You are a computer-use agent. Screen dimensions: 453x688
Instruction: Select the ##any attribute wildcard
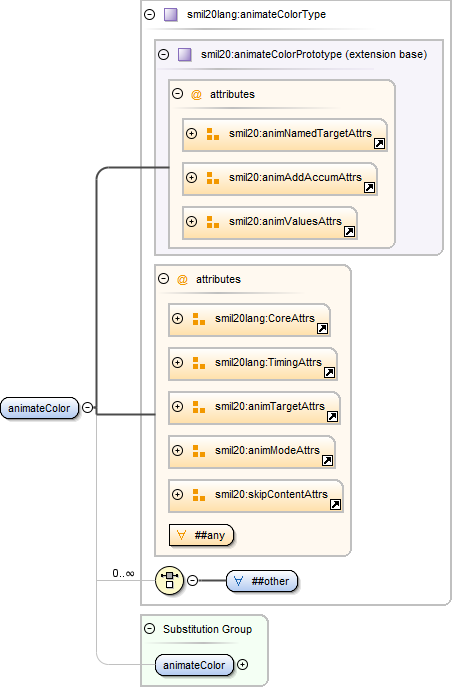coord(201,535)
